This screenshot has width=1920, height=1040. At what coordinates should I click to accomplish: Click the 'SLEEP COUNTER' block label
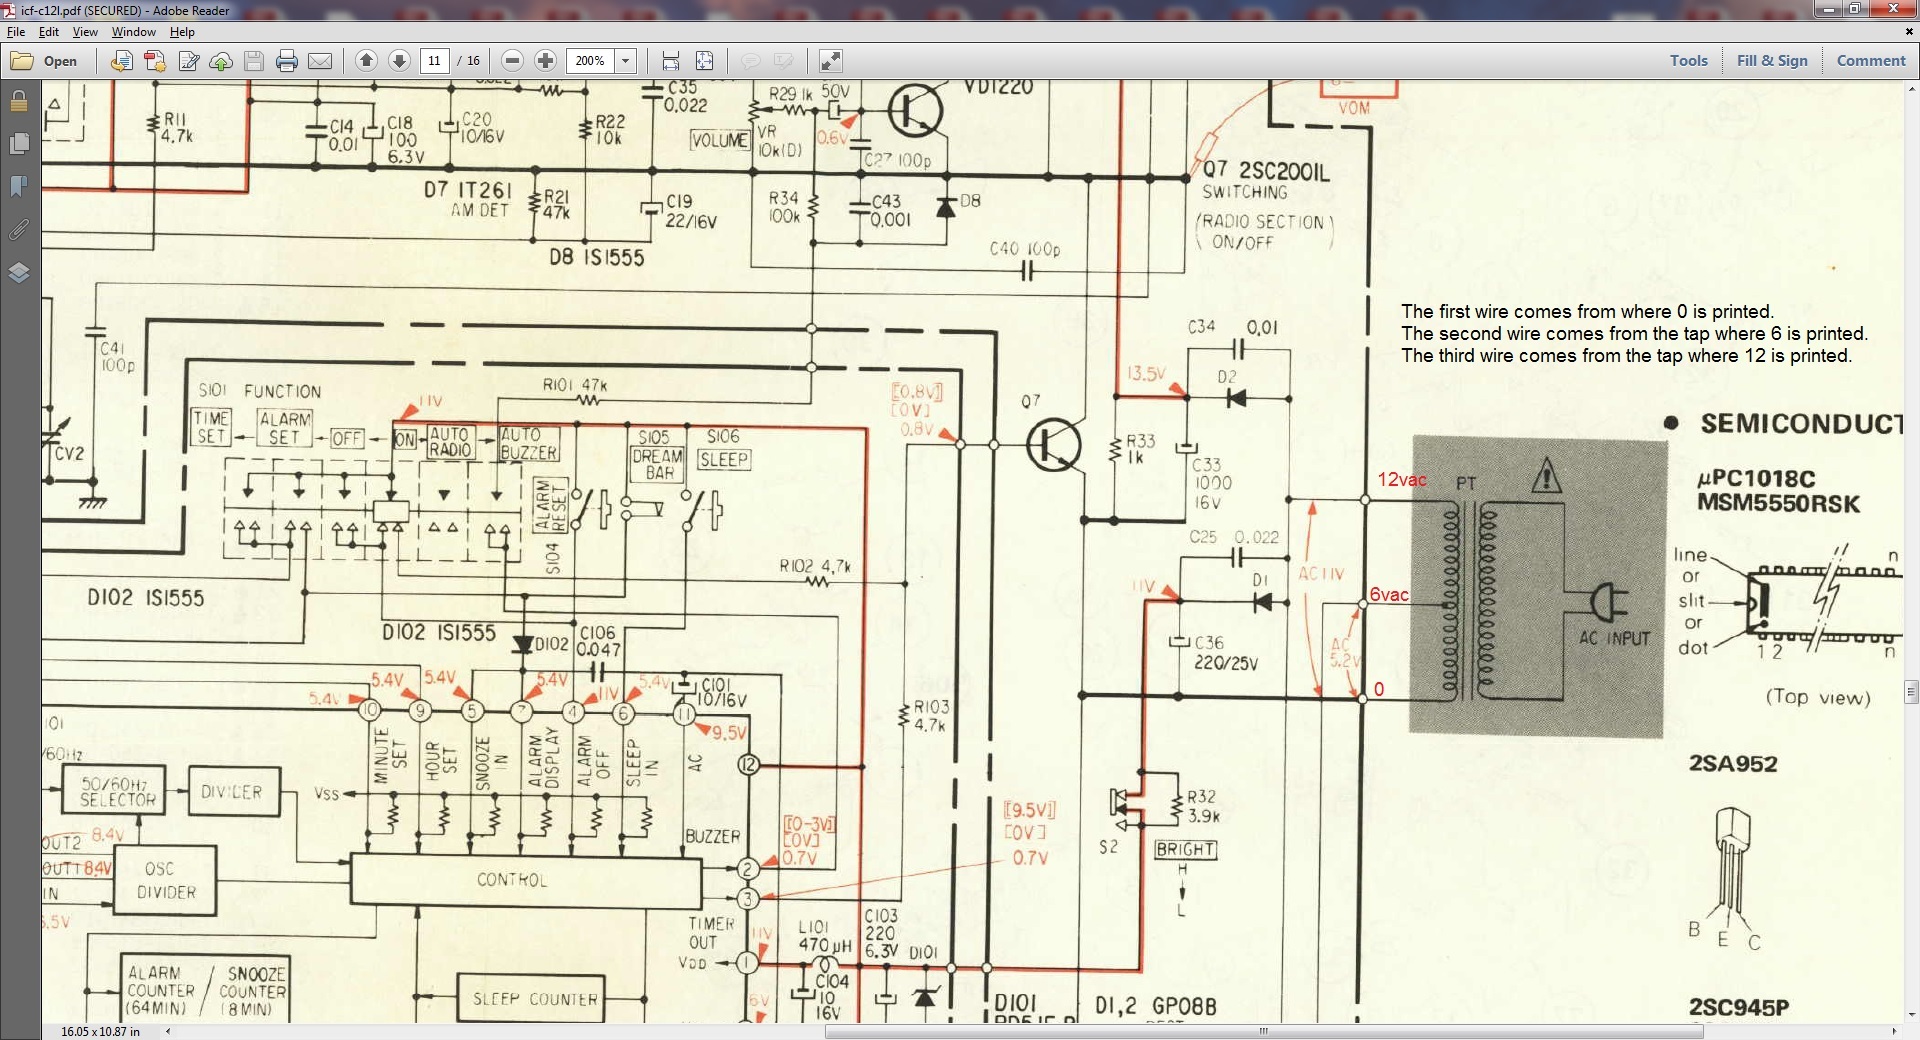(535, 999)
